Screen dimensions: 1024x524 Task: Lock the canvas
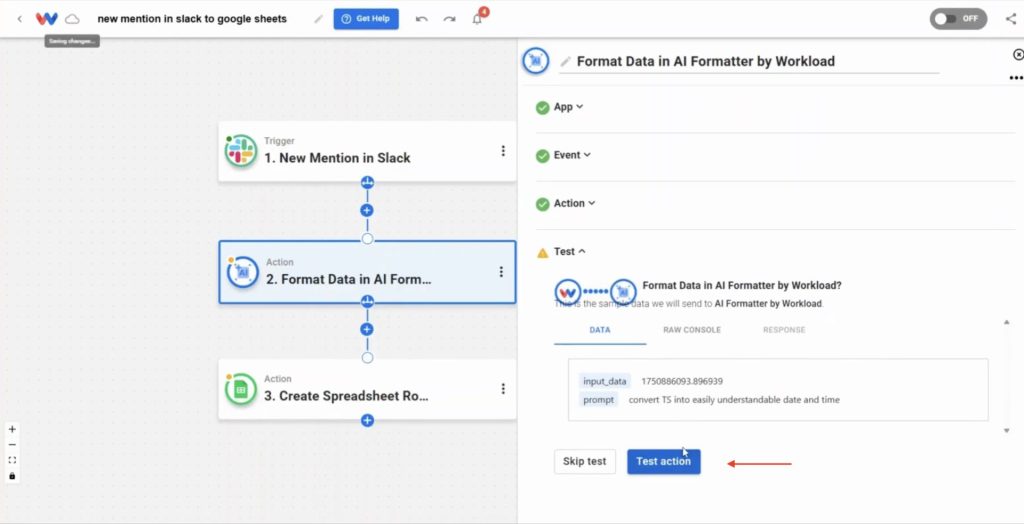tap(12, 476)
